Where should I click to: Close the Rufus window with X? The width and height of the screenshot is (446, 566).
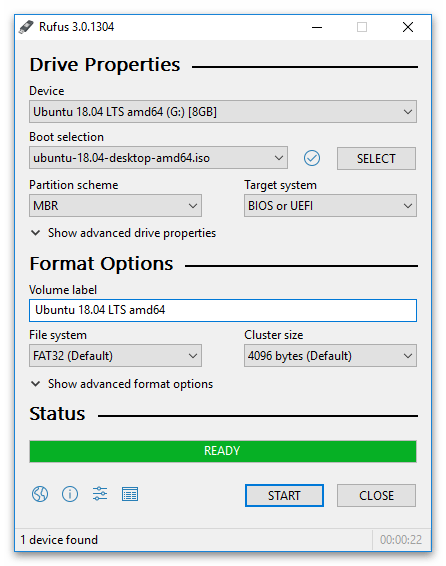pos(408,27)
